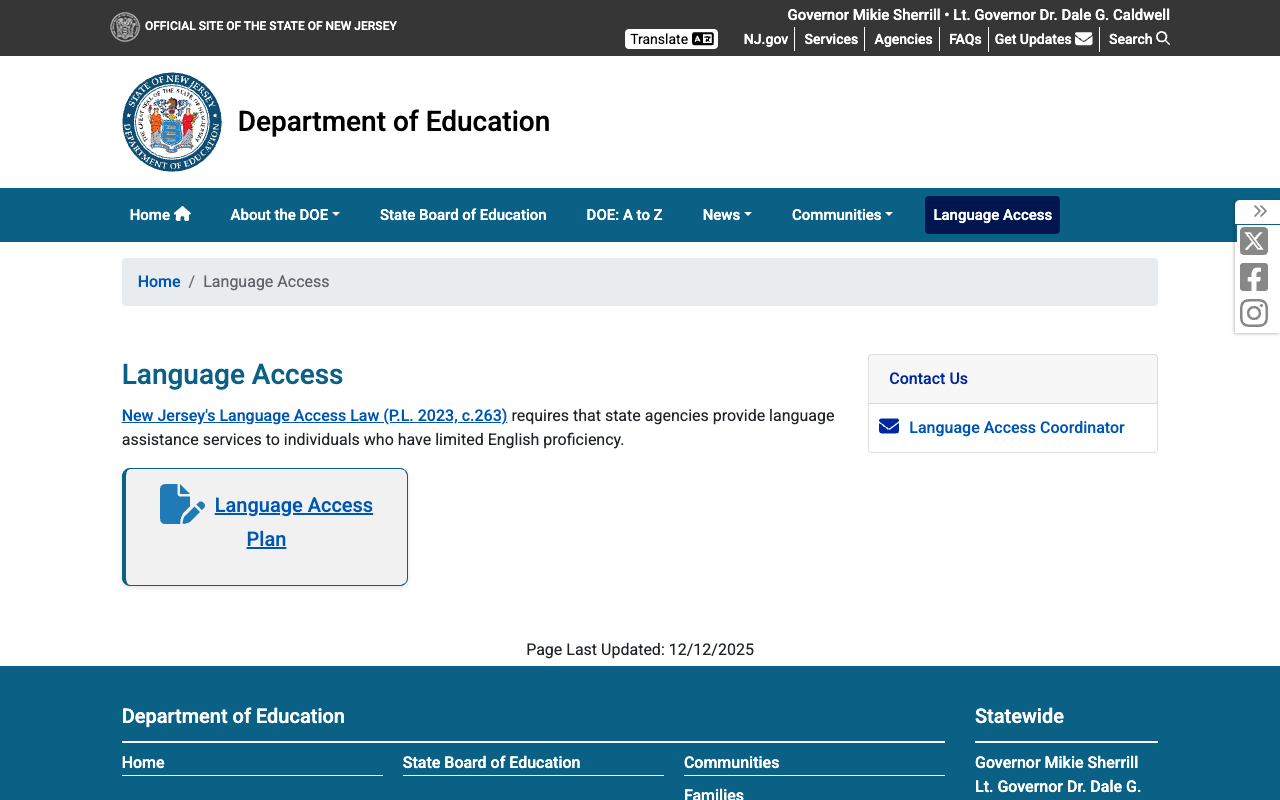Image resolution: width=1280 pixels, height=800 pixels.
Task: Click the Department of Education seal logo
Action: [172, 122]
